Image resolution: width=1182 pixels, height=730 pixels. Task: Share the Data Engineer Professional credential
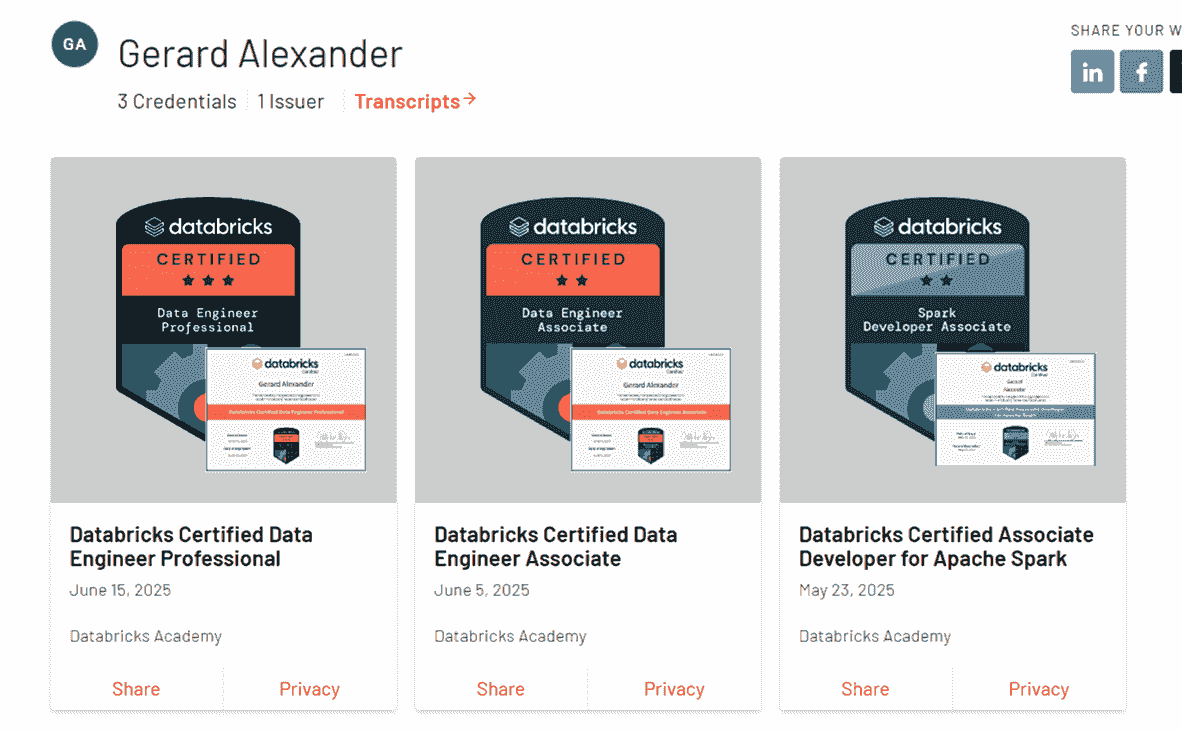point(136,689)
